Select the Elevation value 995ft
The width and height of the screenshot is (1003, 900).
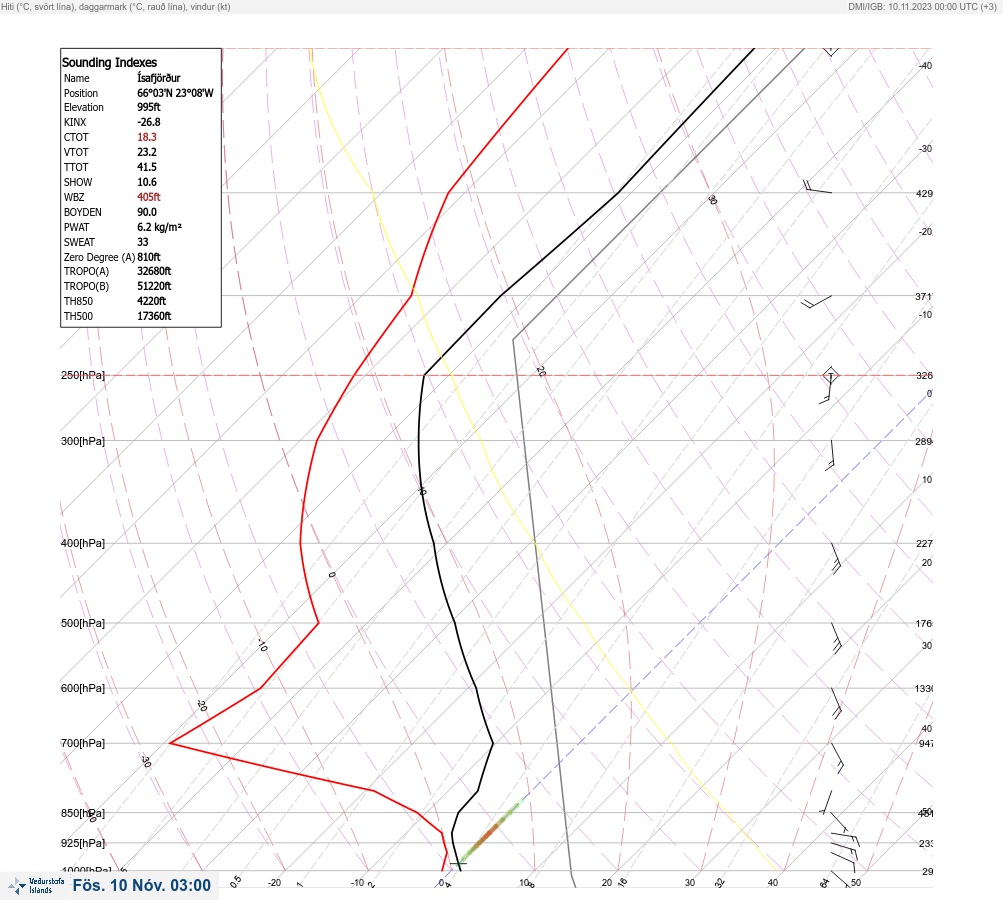[149, 107]
